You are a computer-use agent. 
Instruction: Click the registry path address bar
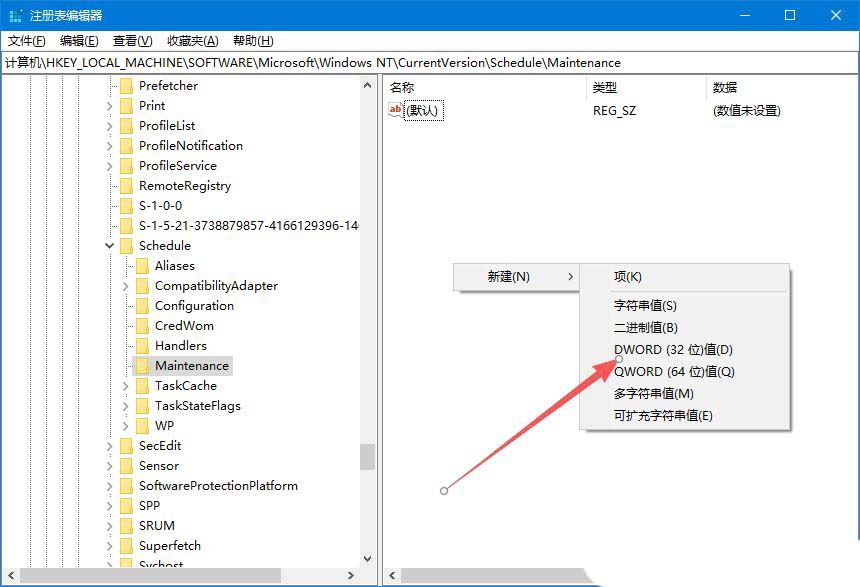tap(430, 63)
